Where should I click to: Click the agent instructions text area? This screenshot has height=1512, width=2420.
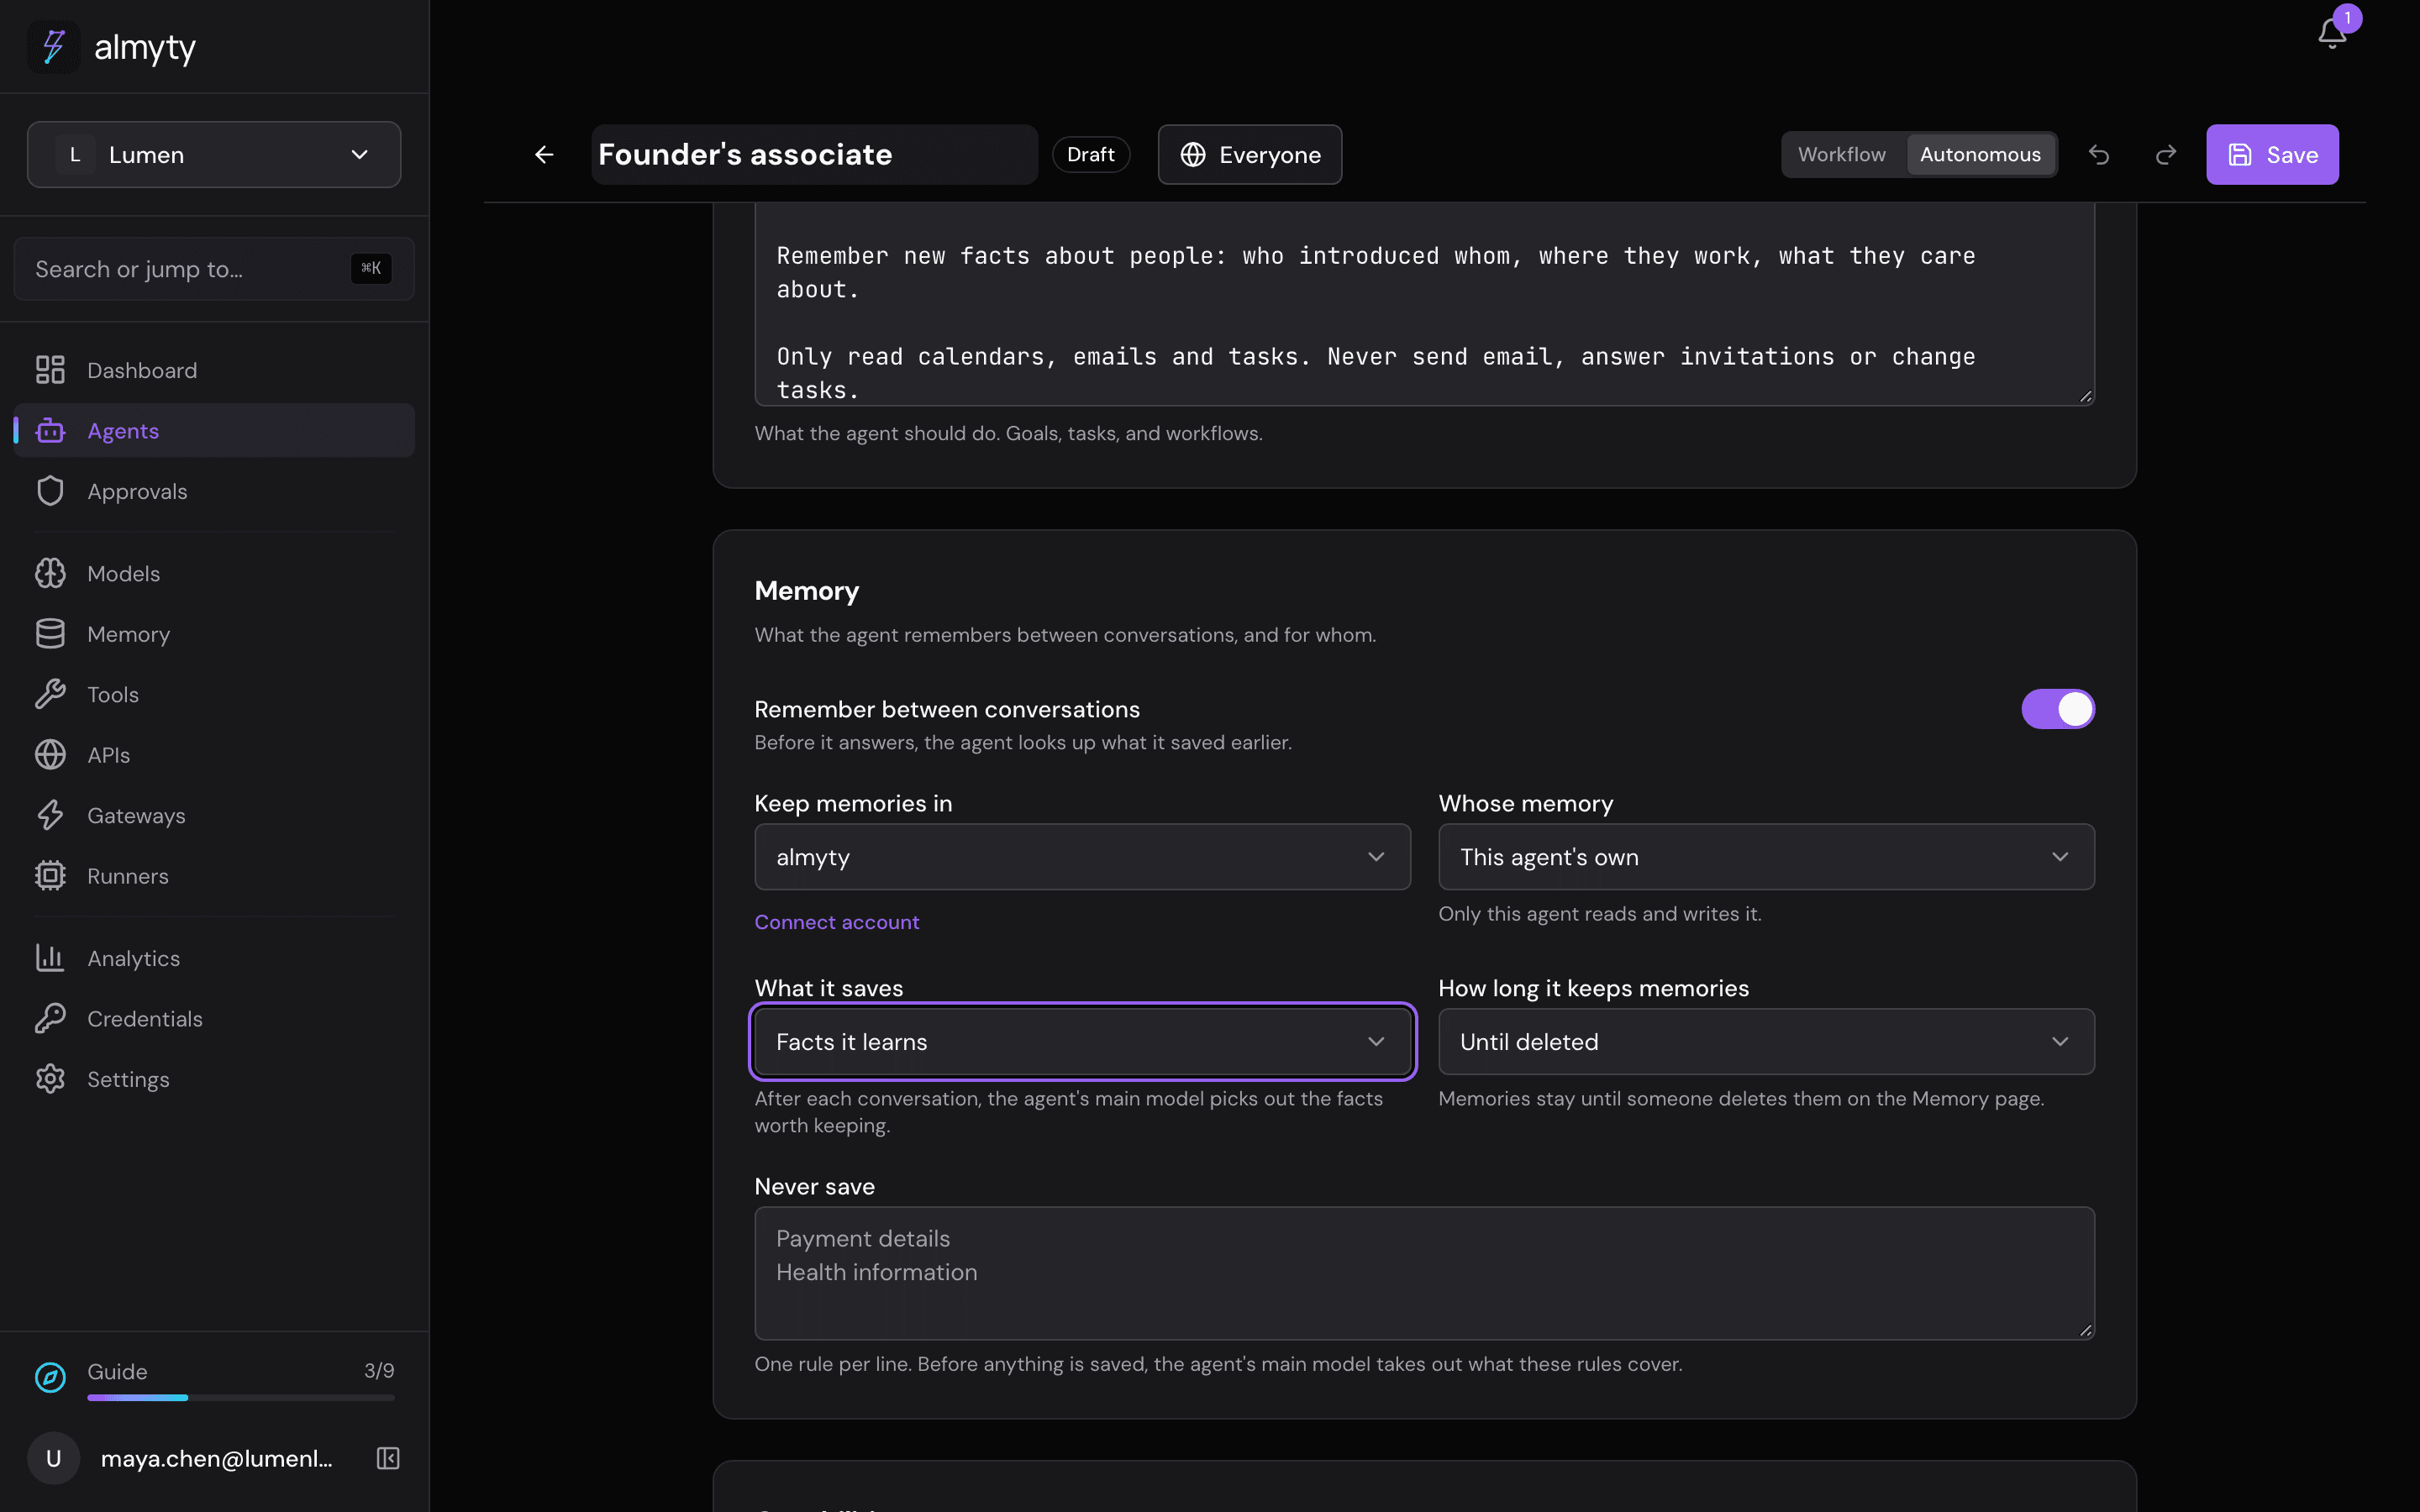pos(1424,304)
